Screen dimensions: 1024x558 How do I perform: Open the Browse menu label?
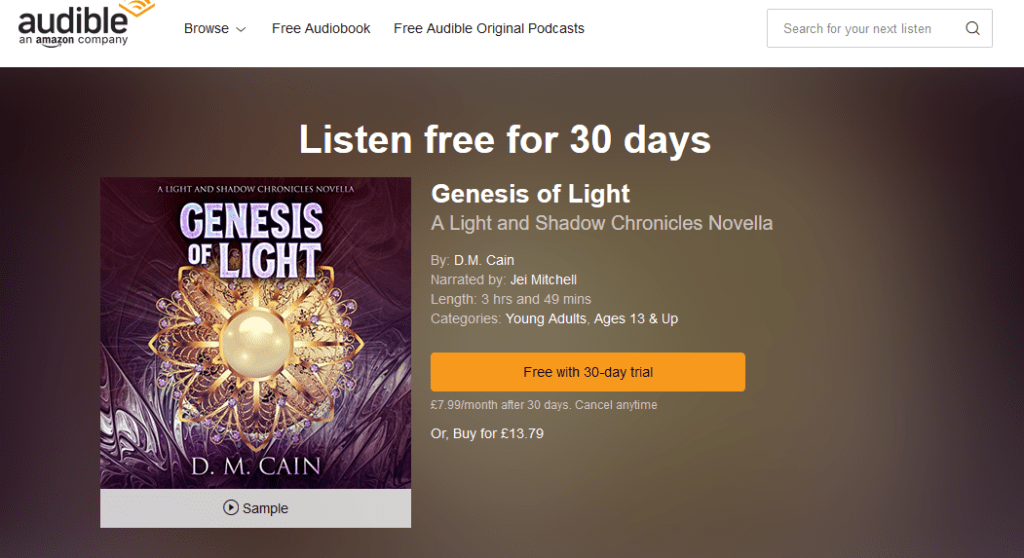[206, 29]
